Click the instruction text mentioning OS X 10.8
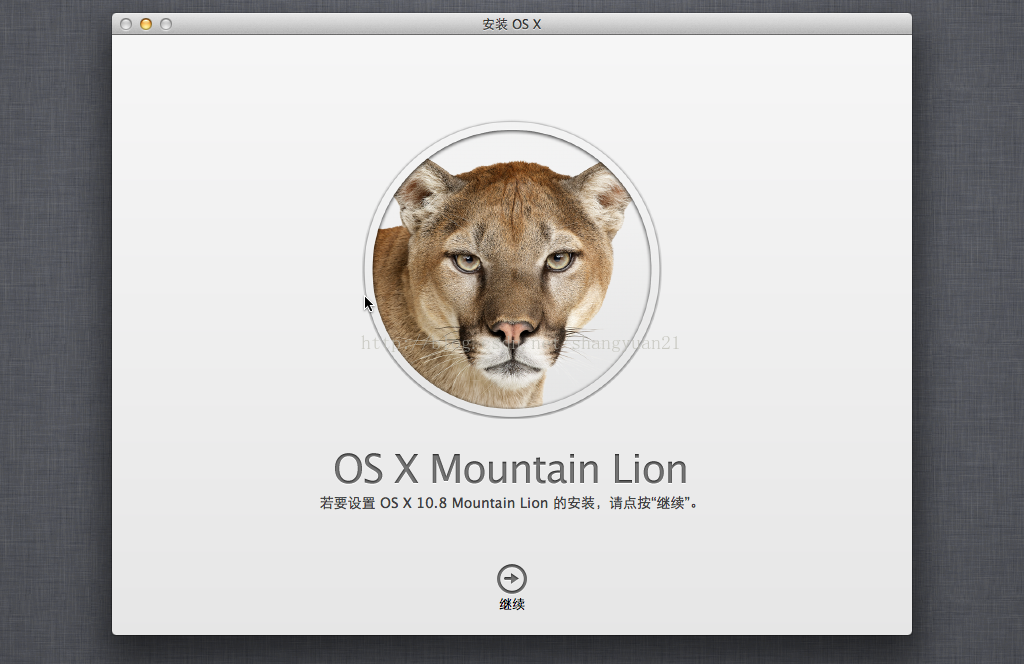Screen dimensions: 1024x664 coord(509,503)
